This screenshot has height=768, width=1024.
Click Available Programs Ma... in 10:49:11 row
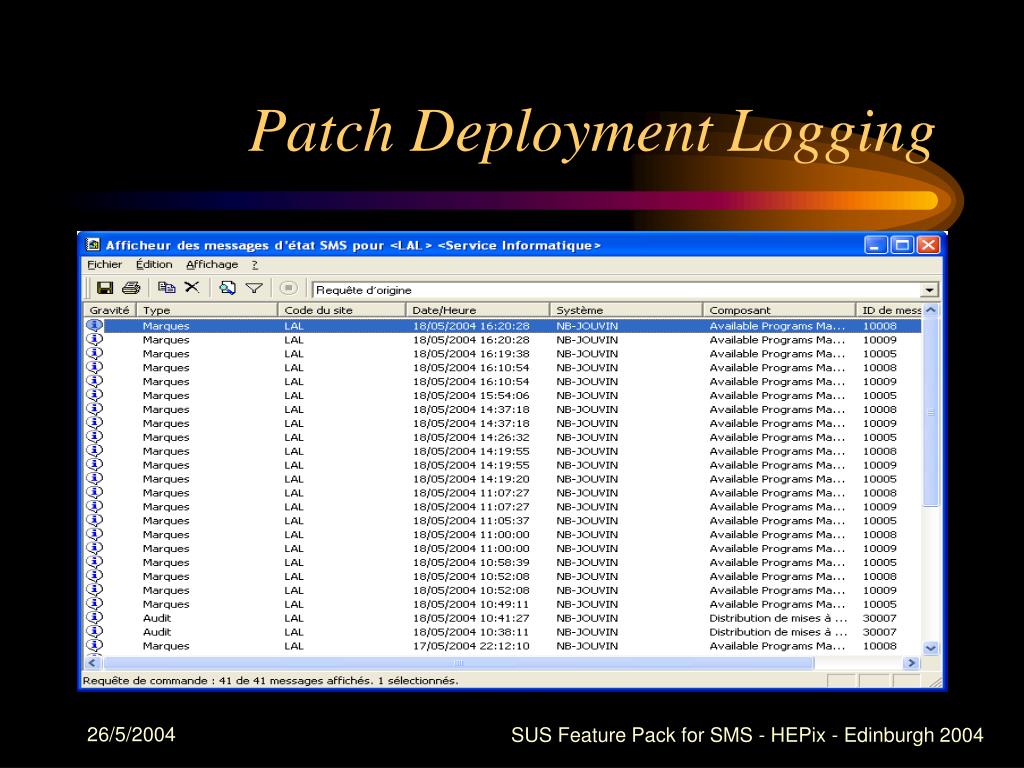777,604
